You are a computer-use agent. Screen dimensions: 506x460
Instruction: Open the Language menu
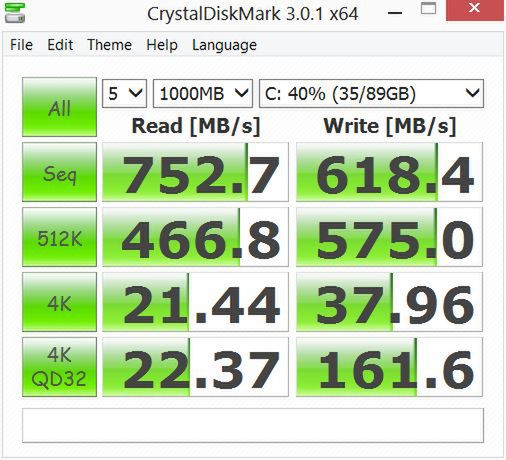(224, 45)
